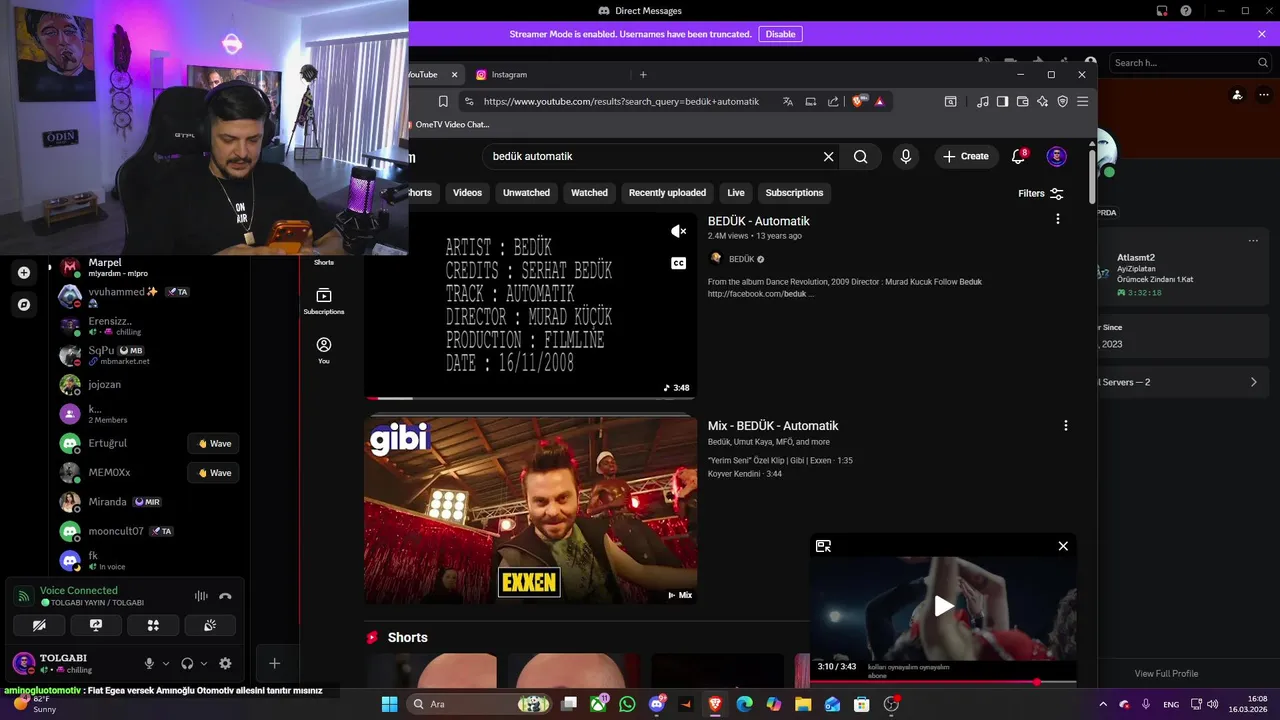Viewport: 1280px width, 720px height.
Task: Open Brave Wallet icon
Action: pyautogui.click(x=1022, y=101)
